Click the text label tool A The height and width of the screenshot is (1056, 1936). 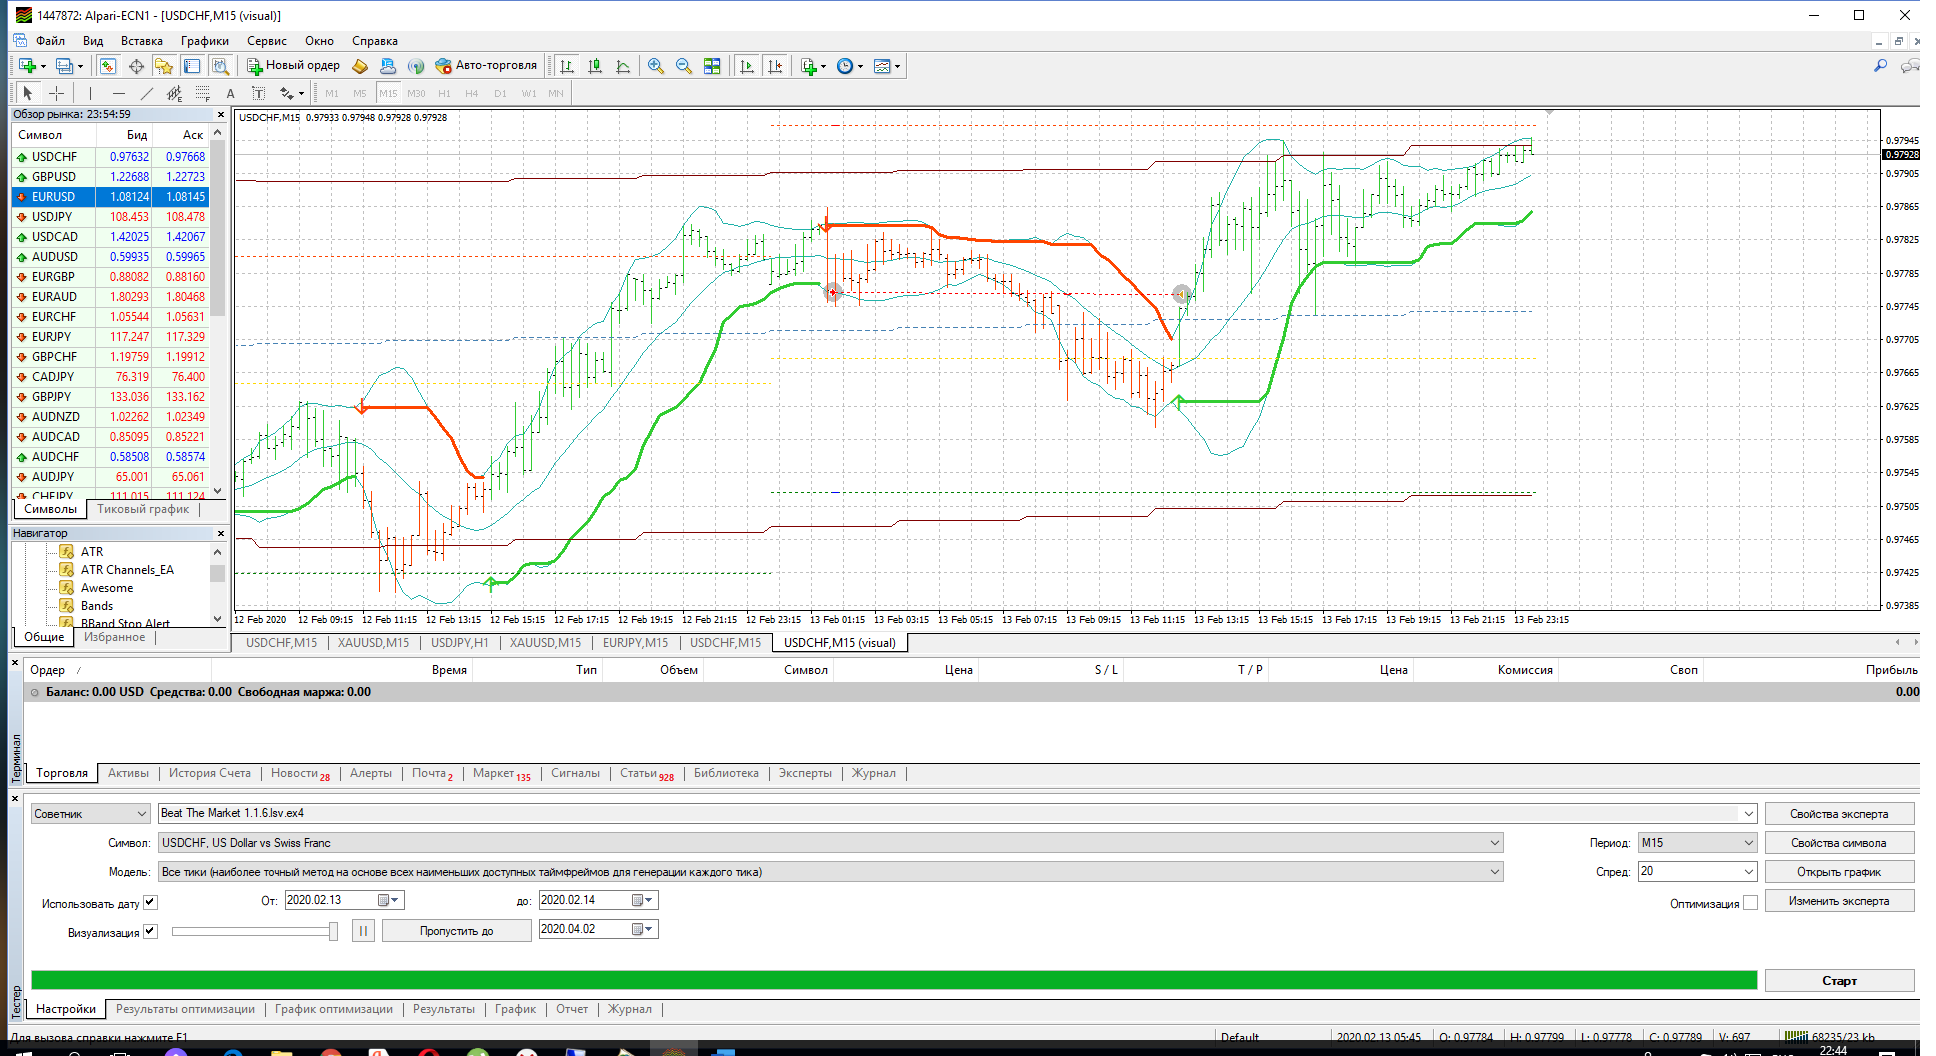tap(230, 93)
